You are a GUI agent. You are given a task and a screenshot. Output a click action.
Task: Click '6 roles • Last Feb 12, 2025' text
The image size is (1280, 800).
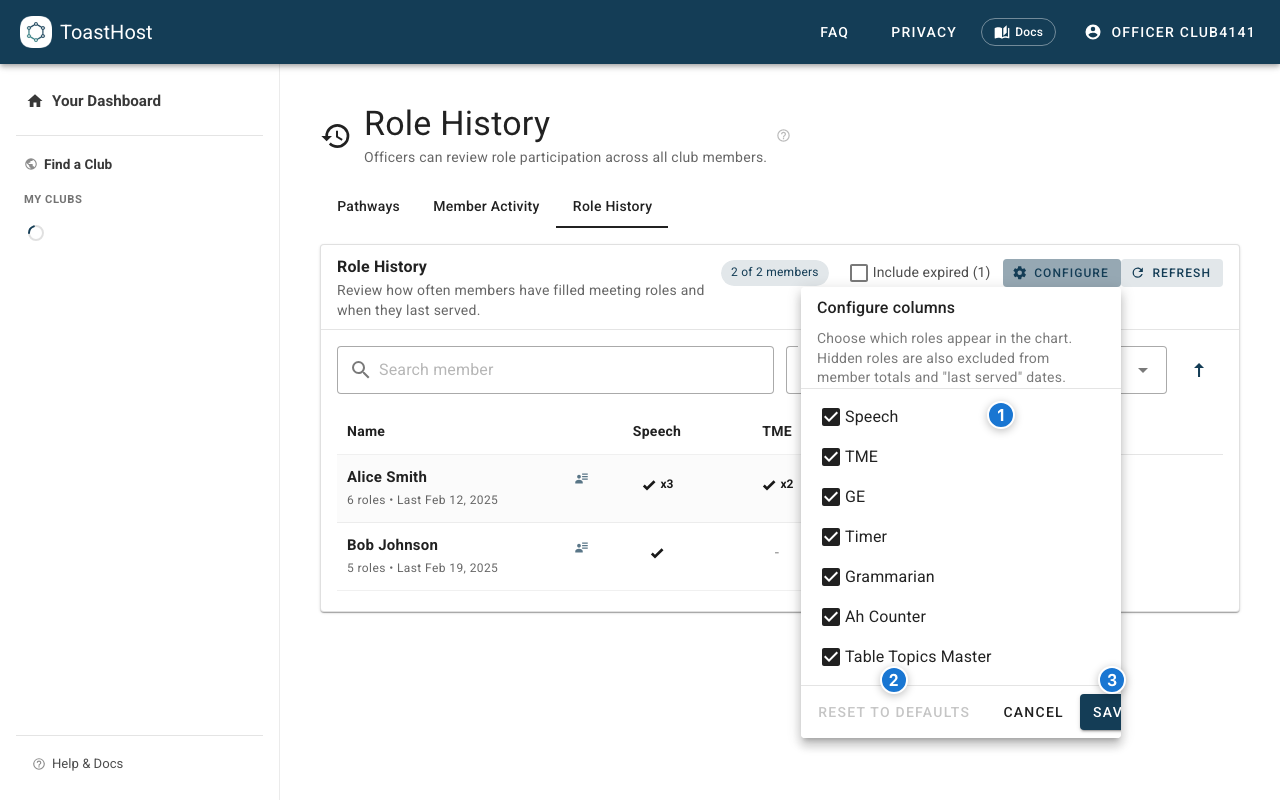click(x=422, y=500)
